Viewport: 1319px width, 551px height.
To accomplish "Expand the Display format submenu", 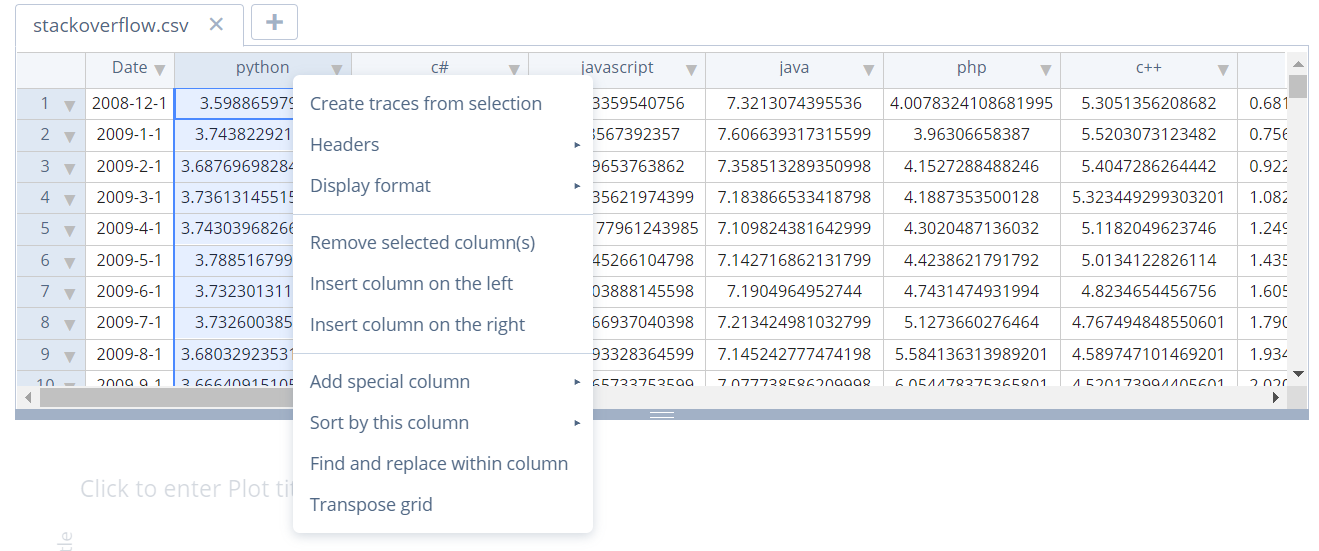I will [443, 186].
